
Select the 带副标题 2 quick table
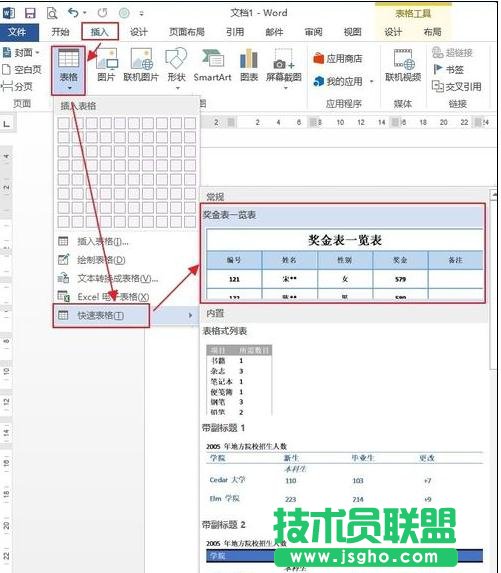click(x=344, y=555)
